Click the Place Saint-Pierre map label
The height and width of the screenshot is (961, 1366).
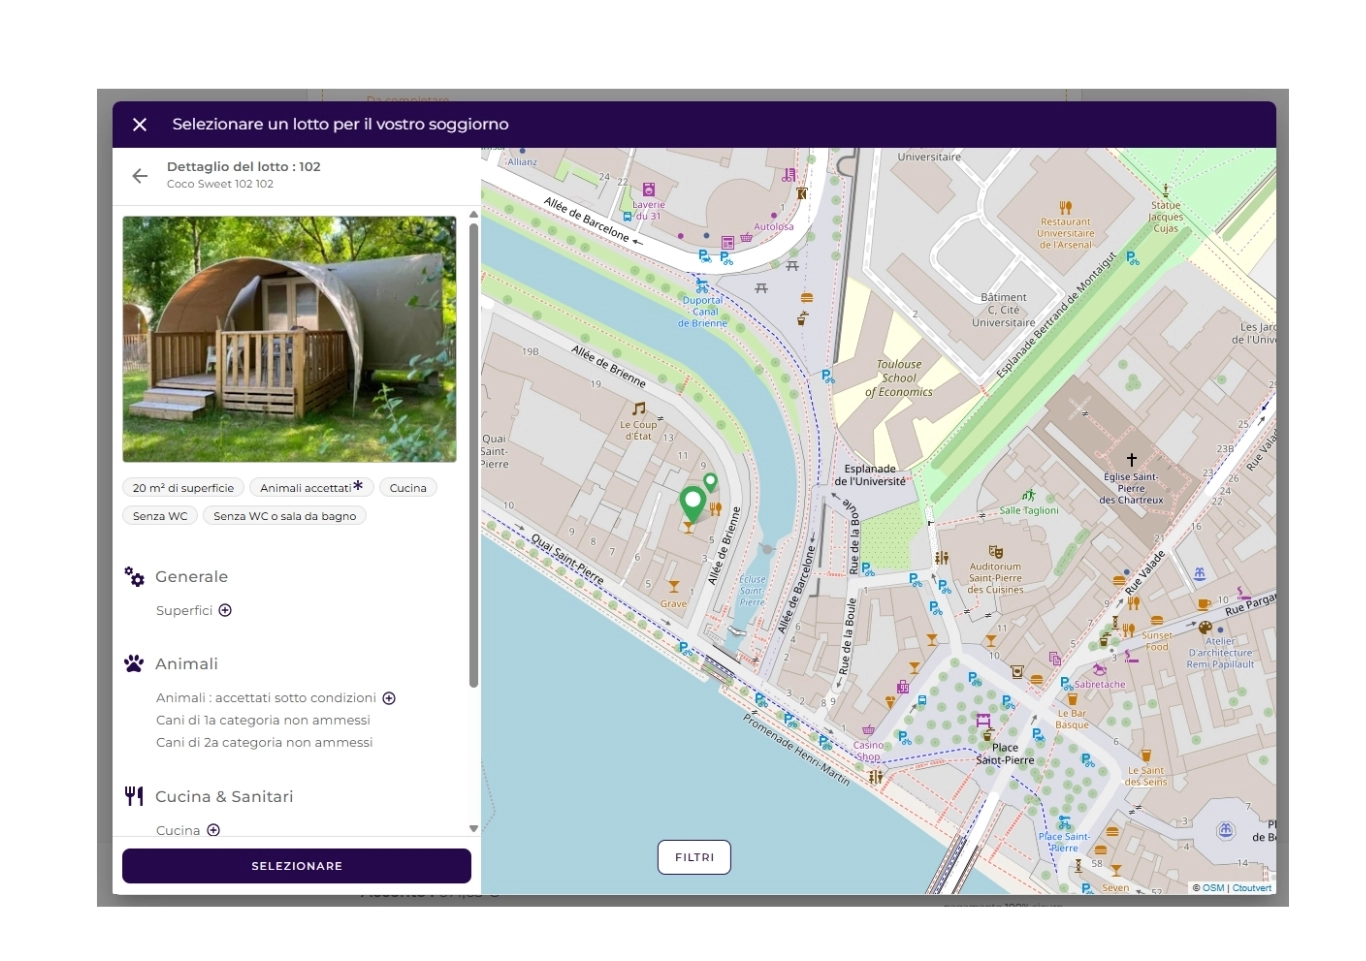(x=1005, y=754)
